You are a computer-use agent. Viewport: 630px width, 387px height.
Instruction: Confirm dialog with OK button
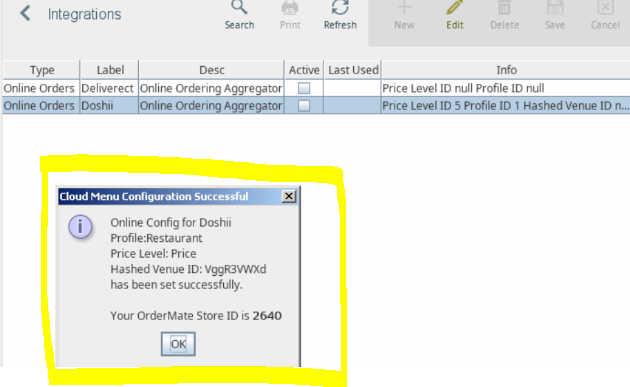click(178, 344)
